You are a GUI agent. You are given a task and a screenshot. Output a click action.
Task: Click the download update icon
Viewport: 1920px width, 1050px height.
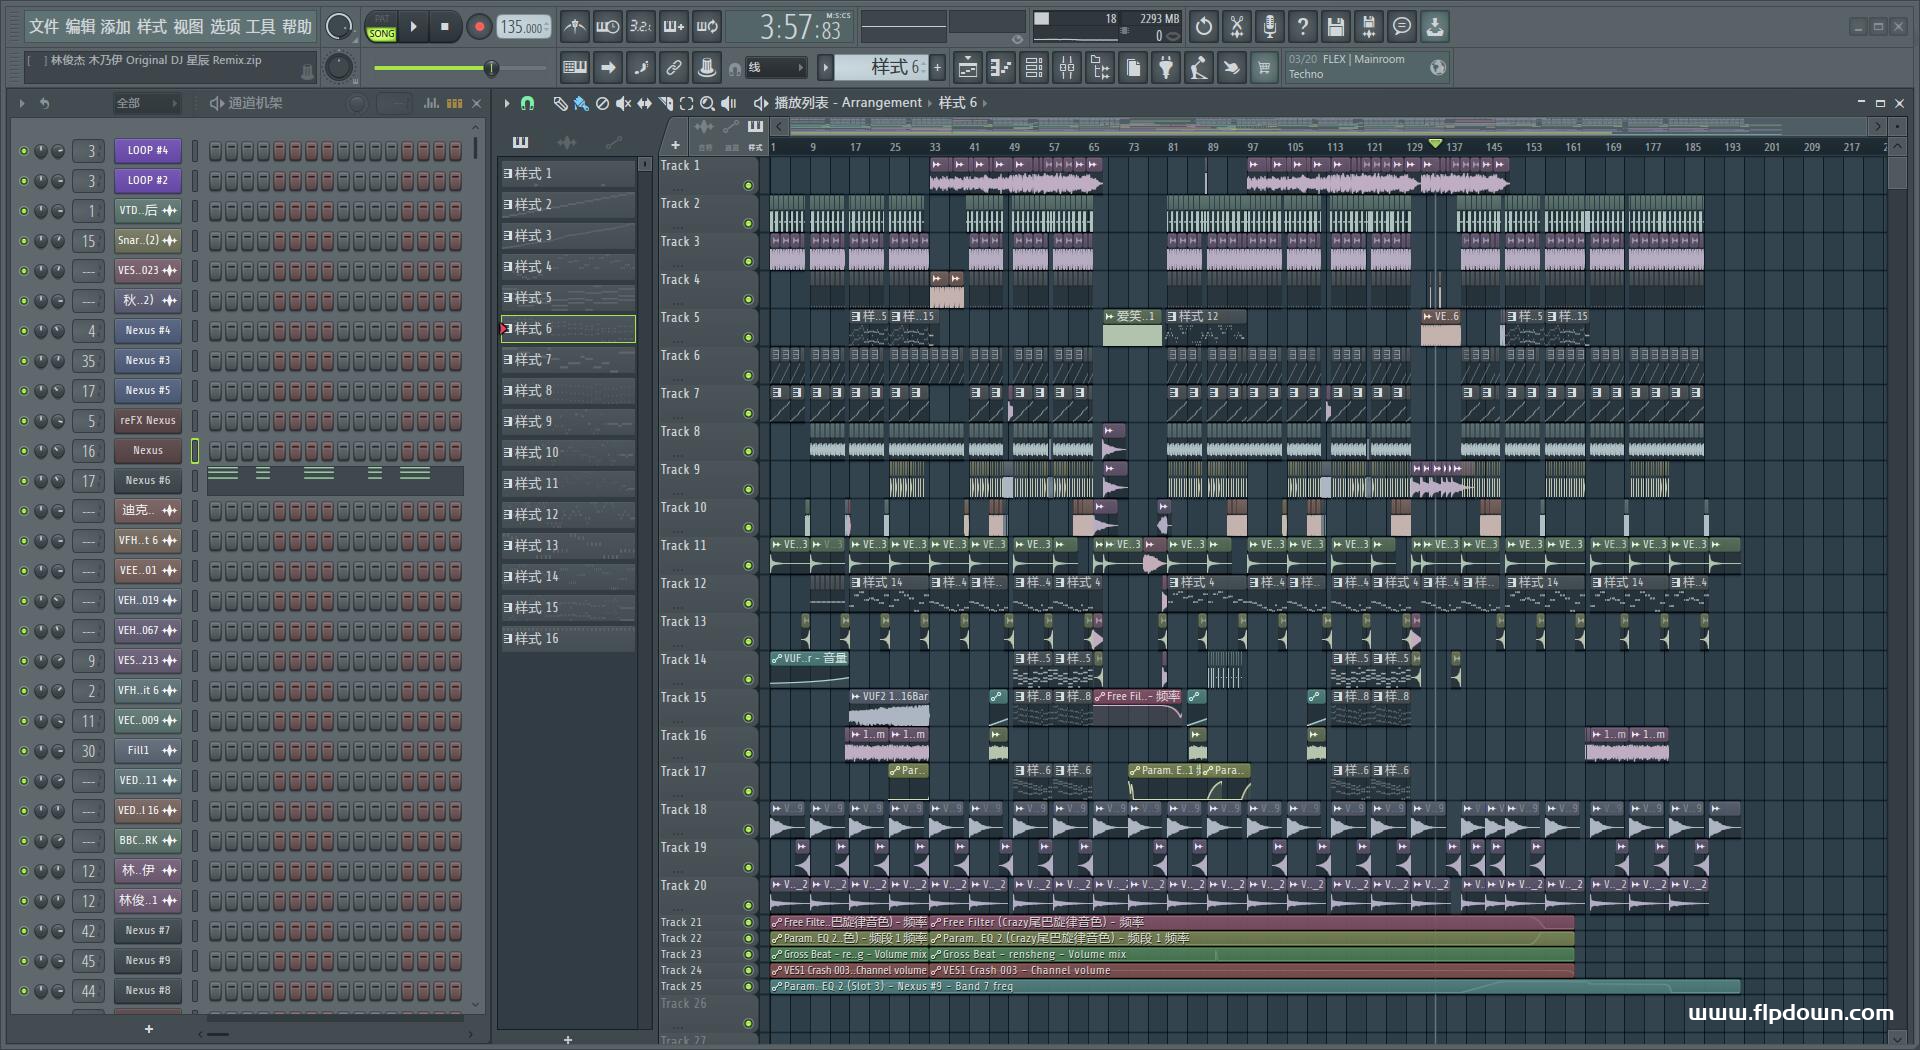1435,27
